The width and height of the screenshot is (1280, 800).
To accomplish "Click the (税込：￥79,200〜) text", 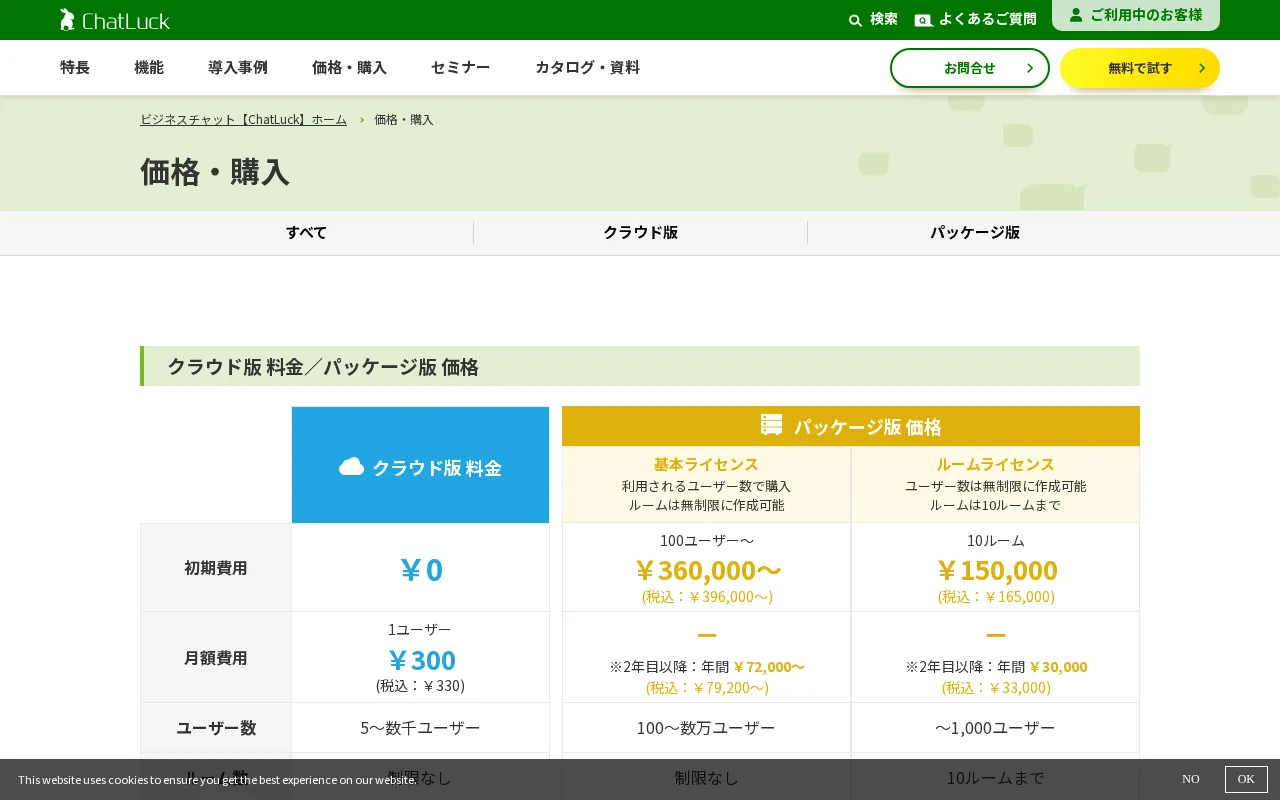I will 707,688.
